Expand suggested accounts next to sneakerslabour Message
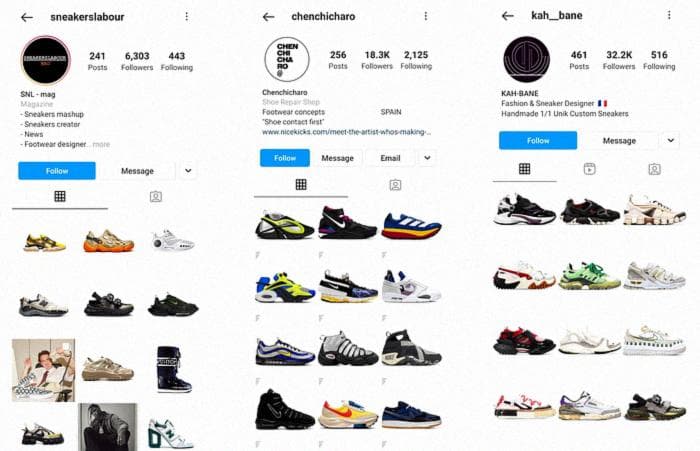 click(x=188, y=171)
